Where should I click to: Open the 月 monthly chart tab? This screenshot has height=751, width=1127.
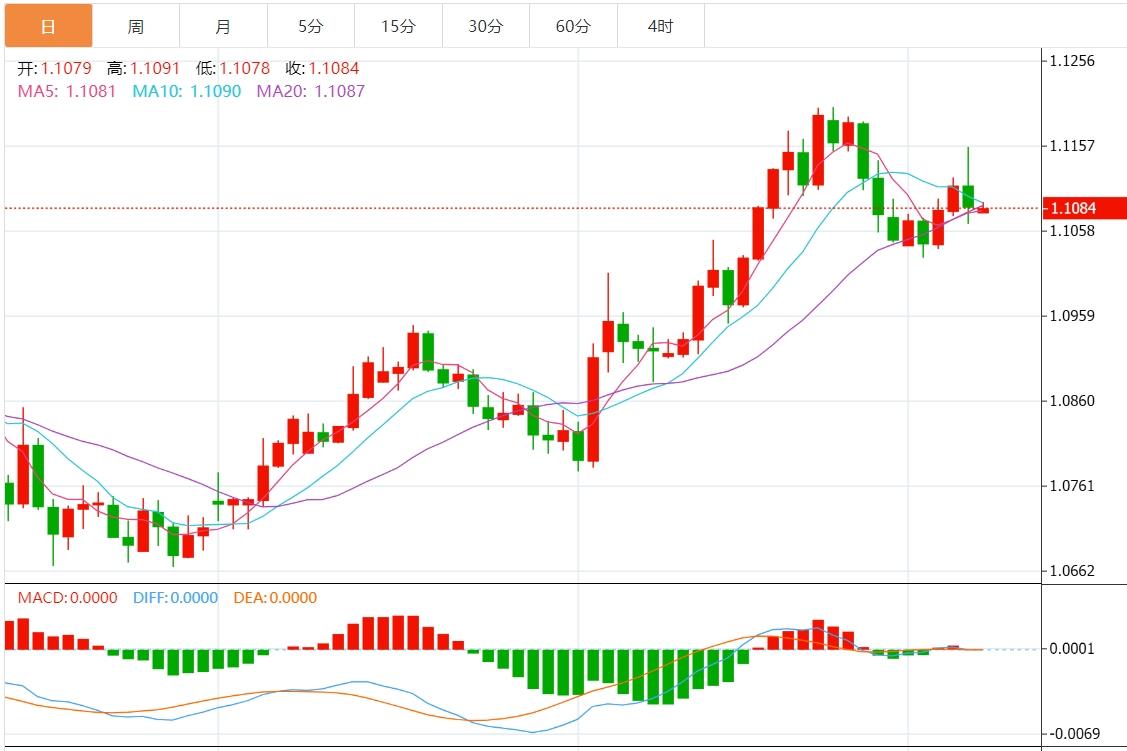coord(223,26)
